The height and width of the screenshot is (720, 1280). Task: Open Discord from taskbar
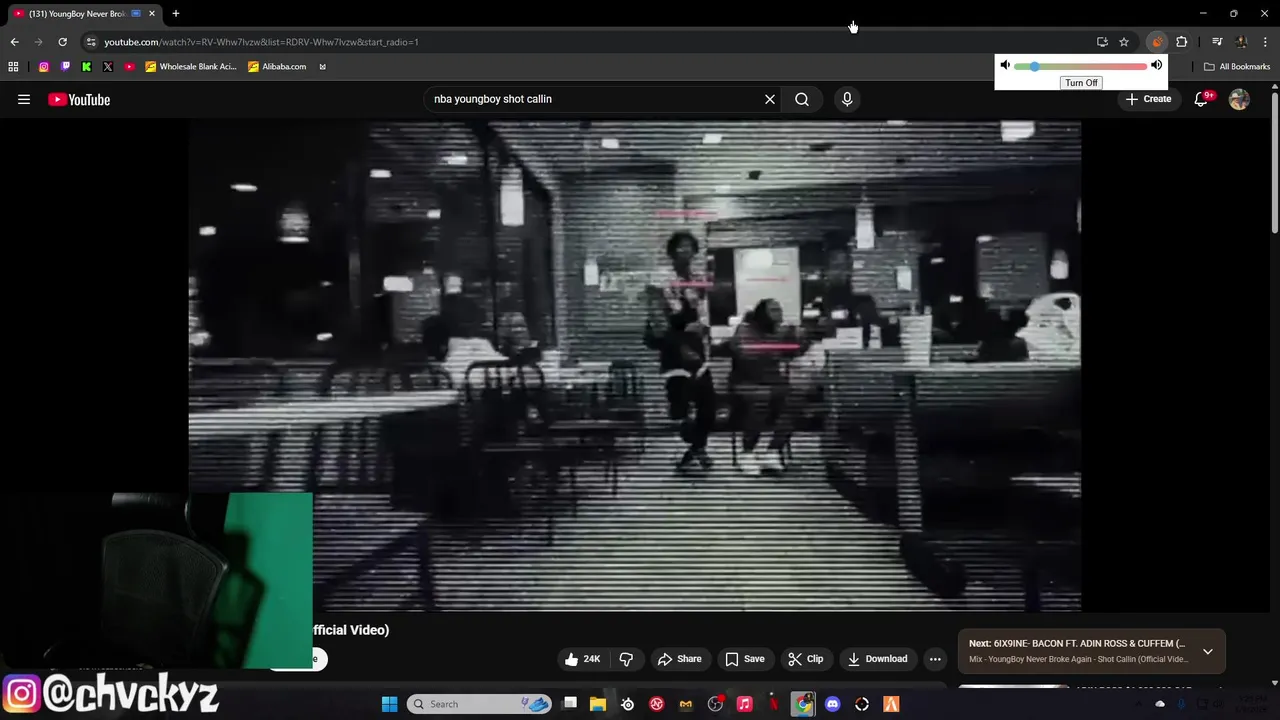click(x=832, y=704)
